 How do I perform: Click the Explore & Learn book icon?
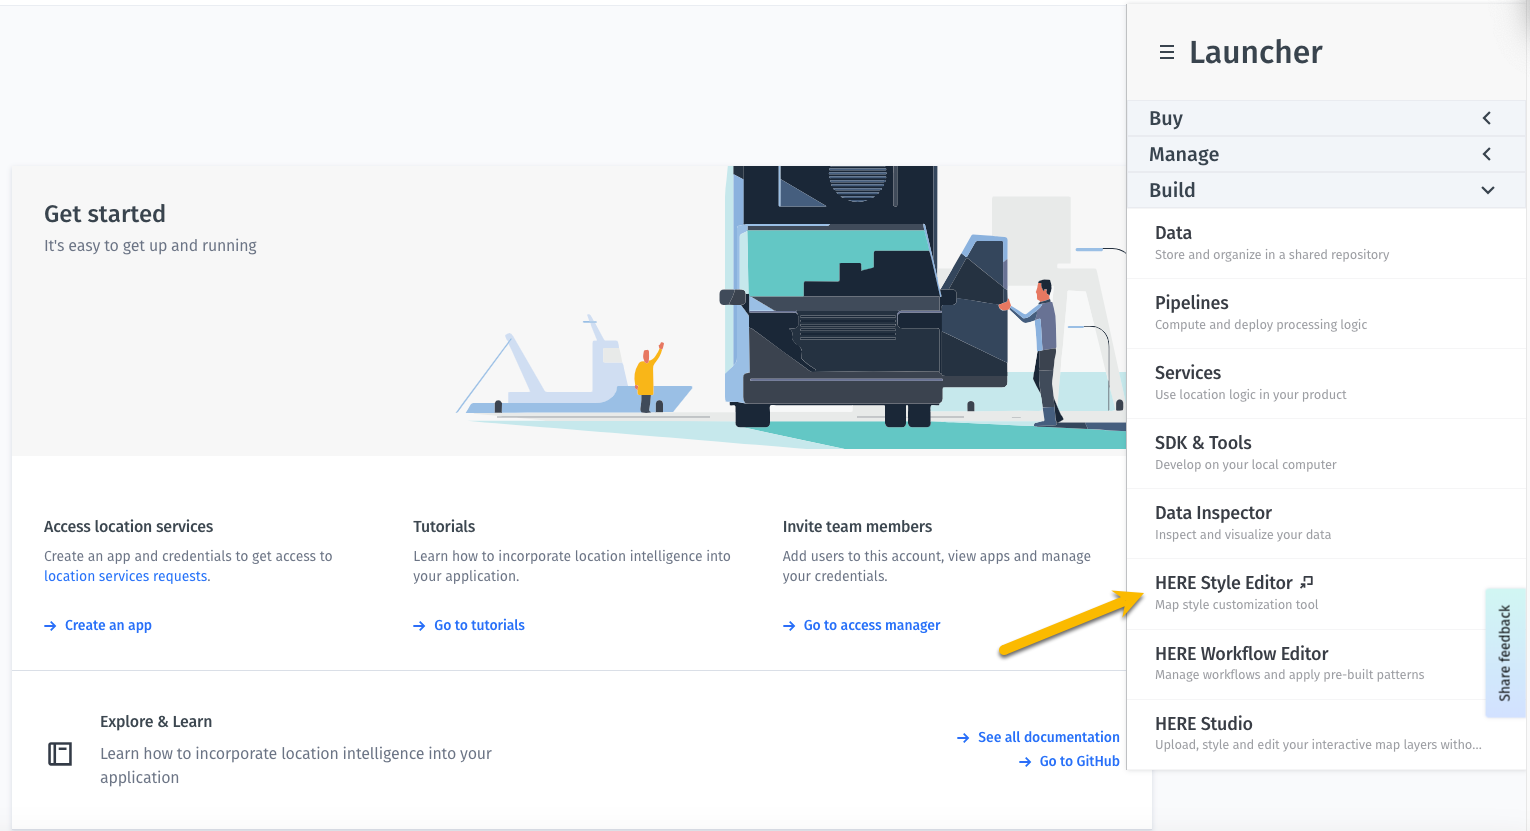pos(60,754)
